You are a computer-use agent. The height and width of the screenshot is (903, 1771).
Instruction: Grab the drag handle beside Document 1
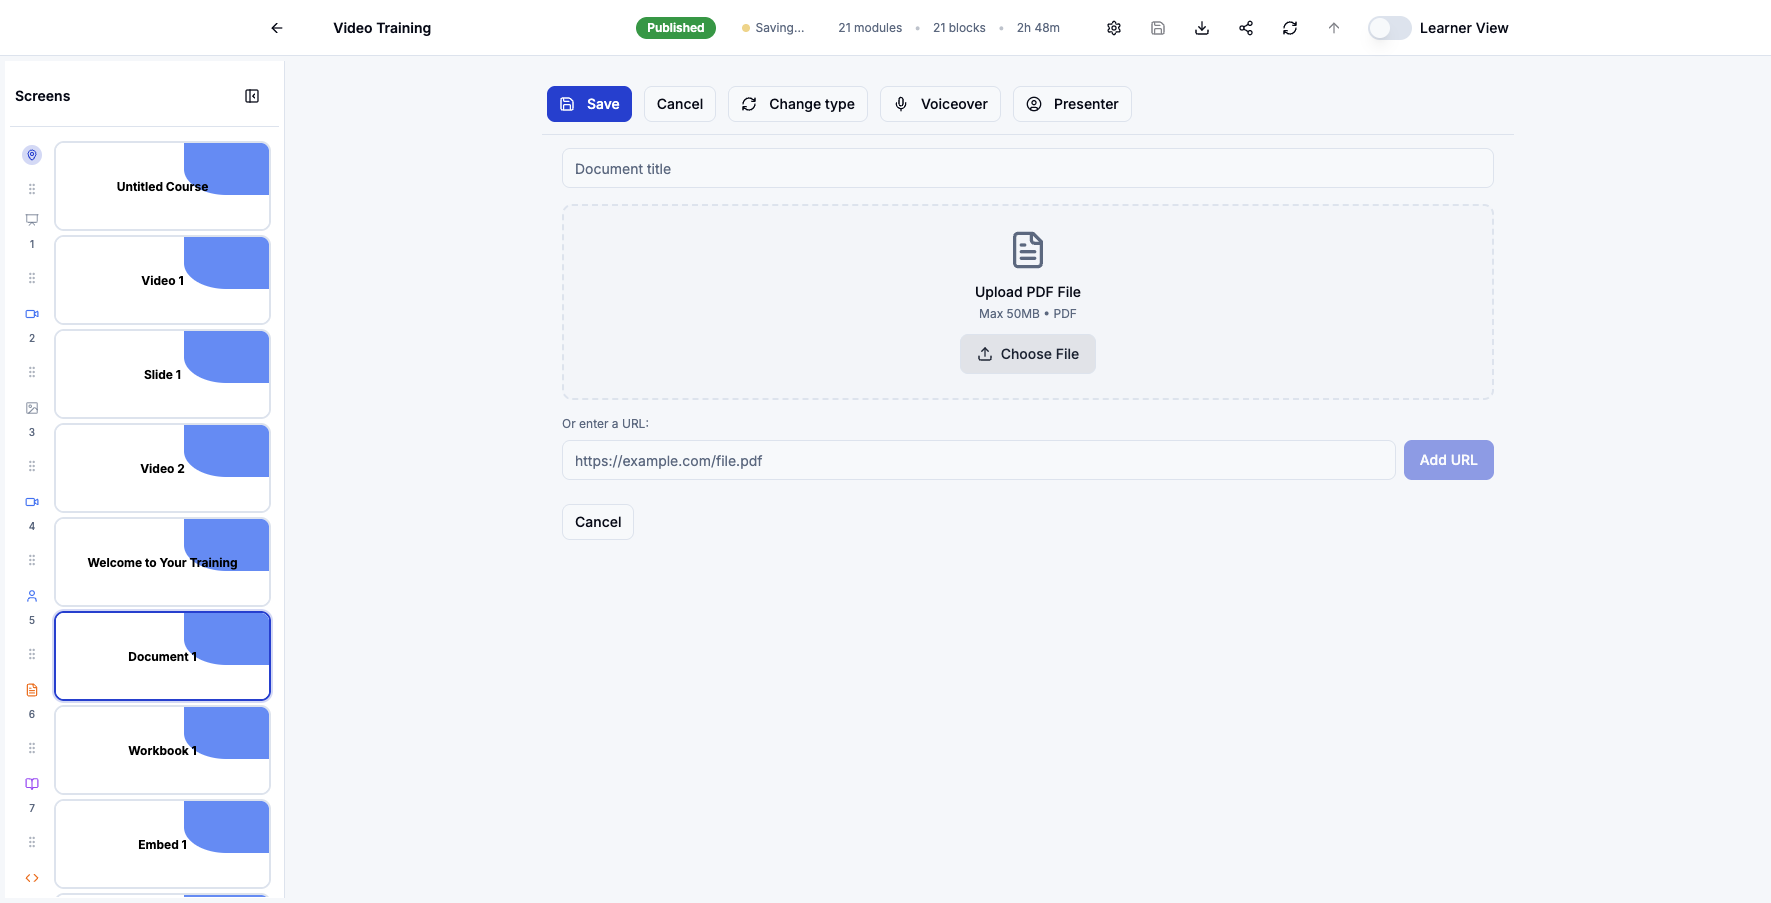[x=32, y=654]
